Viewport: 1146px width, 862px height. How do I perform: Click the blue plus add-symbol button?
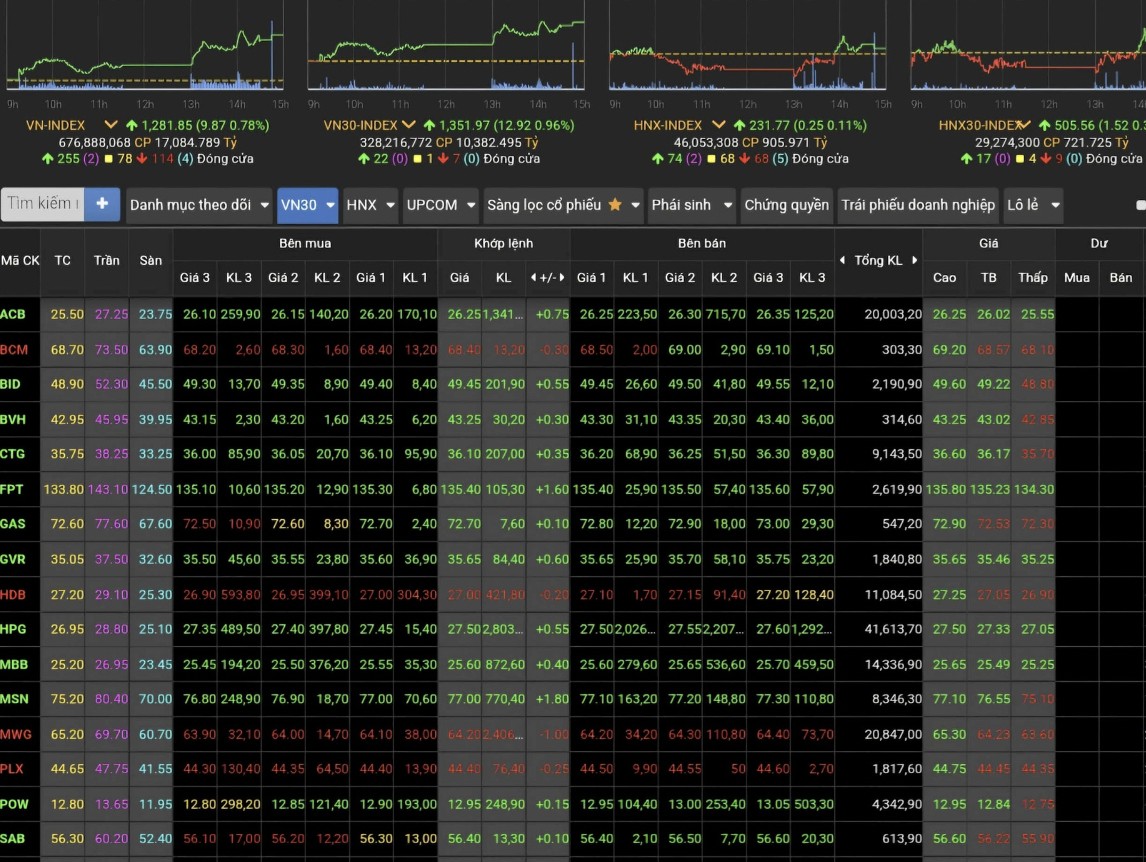(101, 204)
